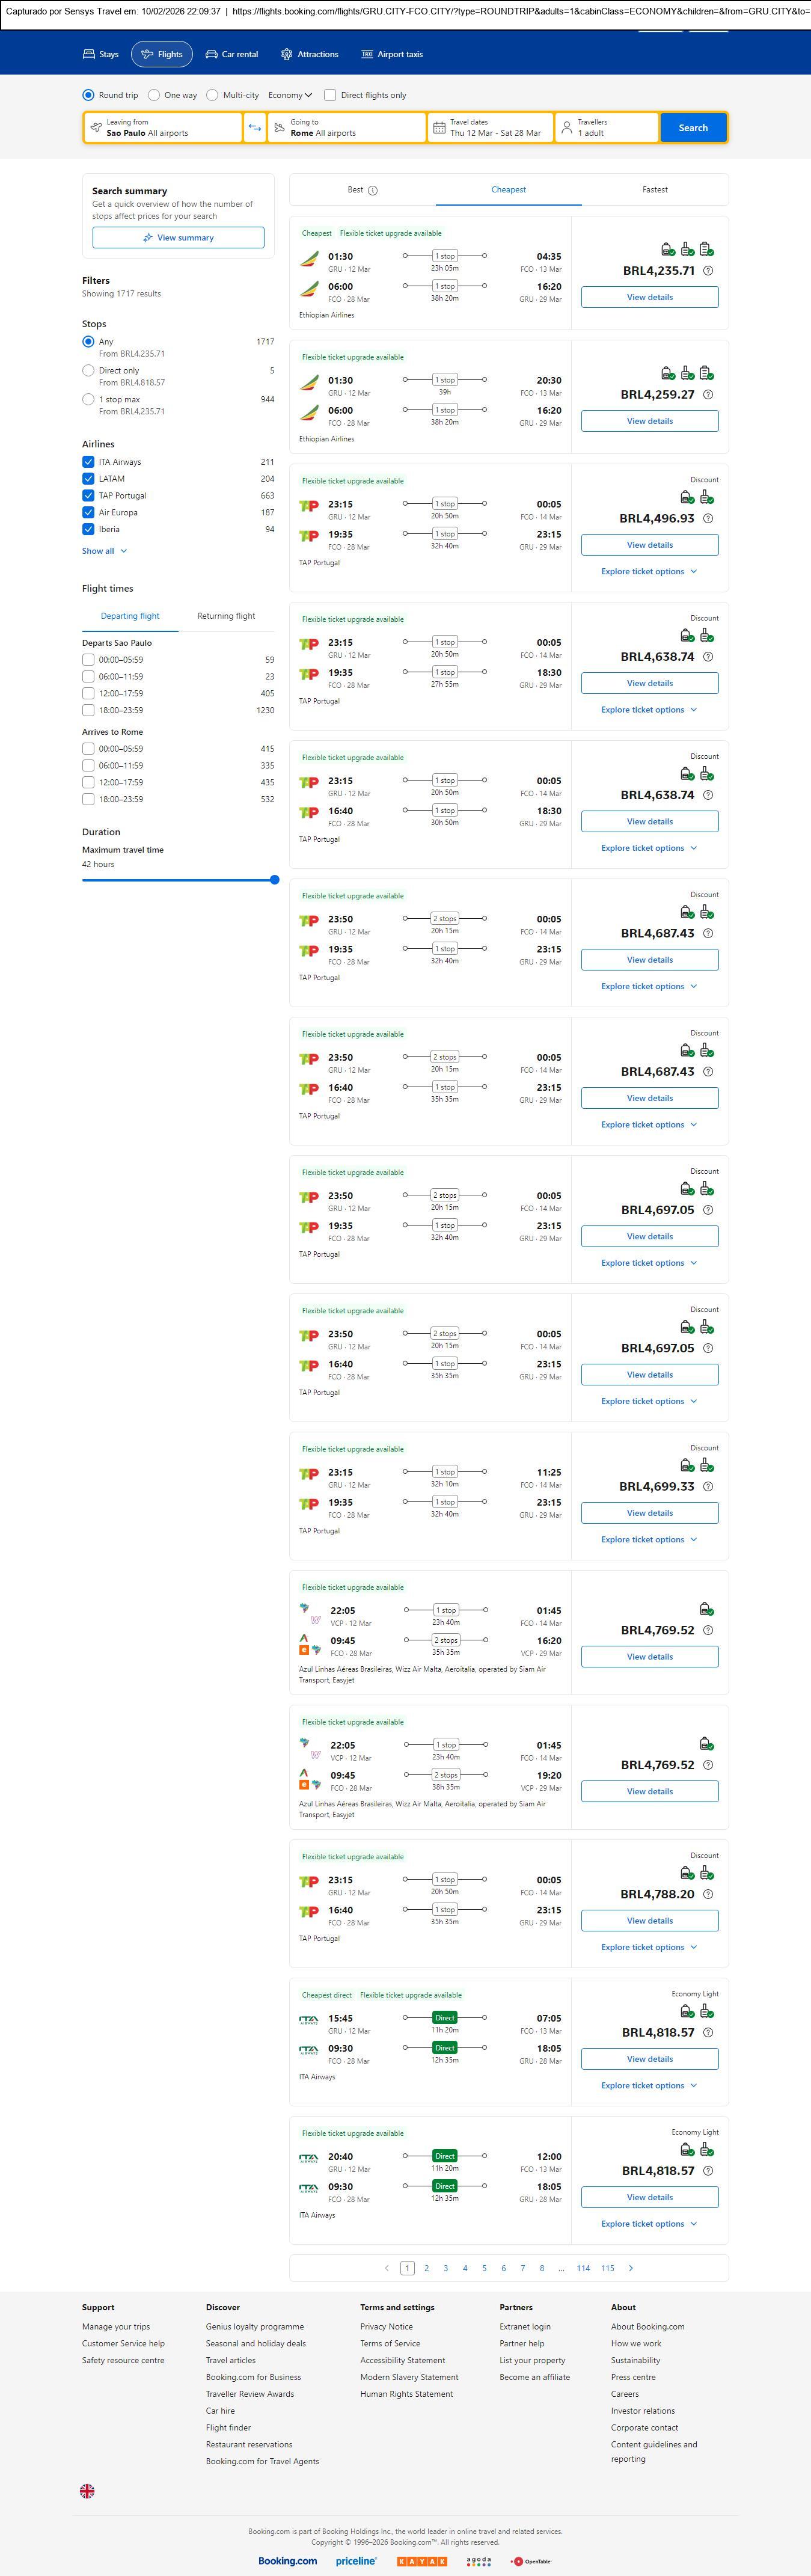This screenshot has height=2576, width=811.
Task: Click the price info icon next to BRL4,235.71
Action: point(708,271)
